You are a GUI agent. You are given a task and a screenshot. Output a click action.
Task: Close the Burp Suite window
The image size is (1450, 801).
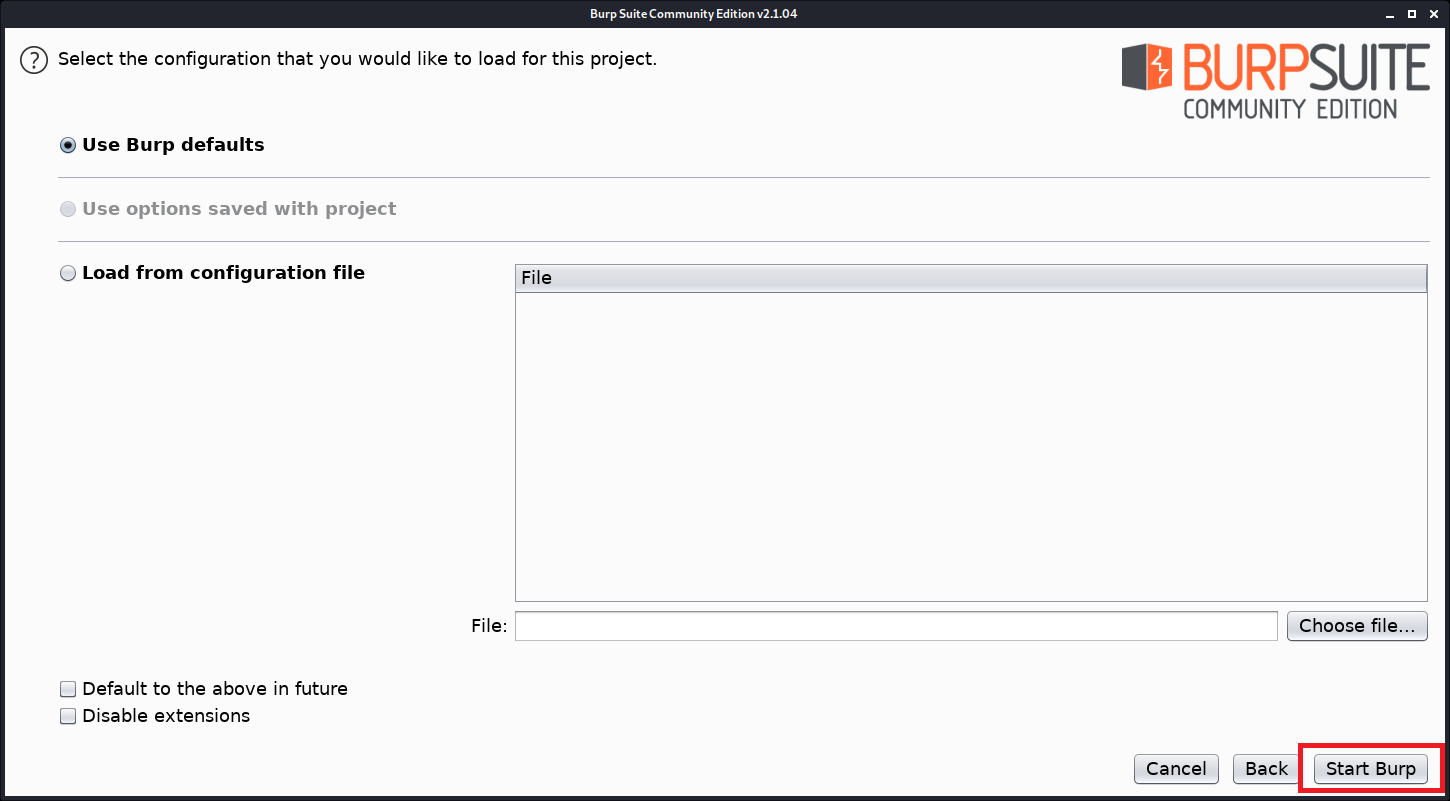point(1433,14)
